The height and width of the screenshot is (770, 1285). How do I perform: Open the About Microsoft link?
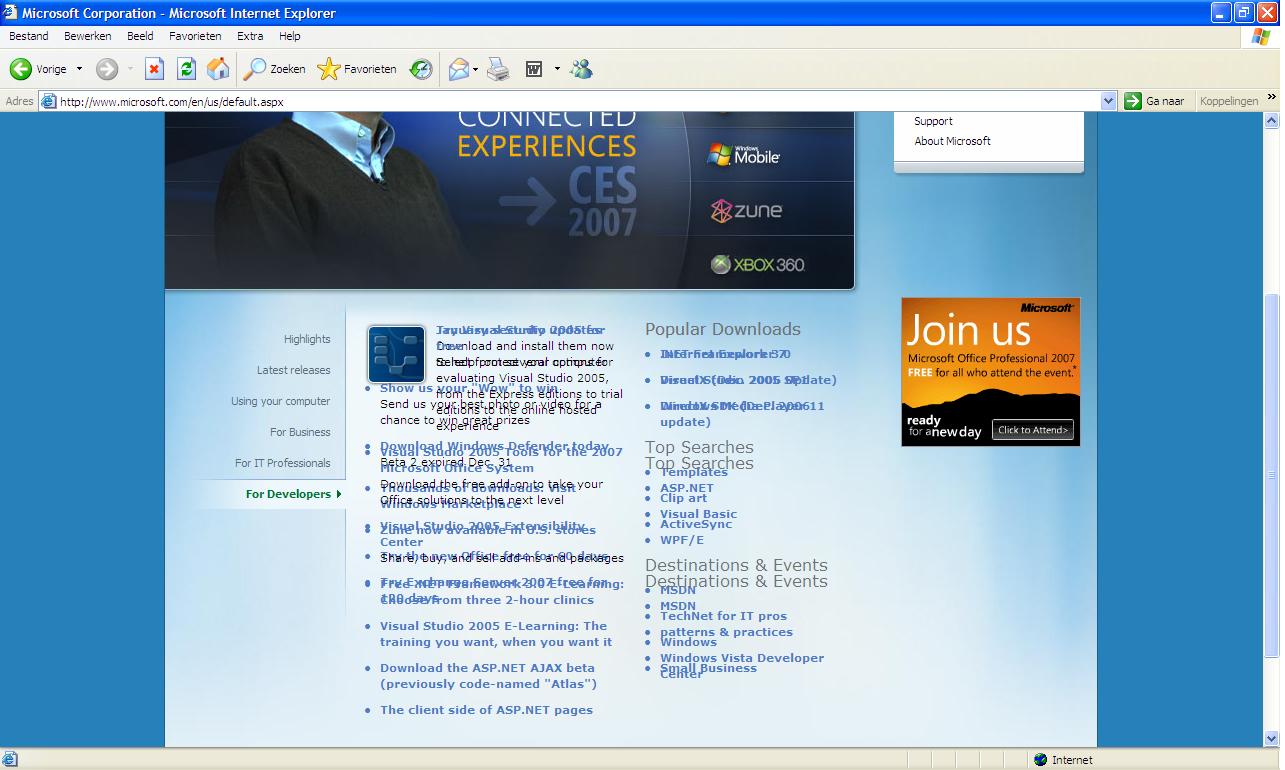click(952, 141)
